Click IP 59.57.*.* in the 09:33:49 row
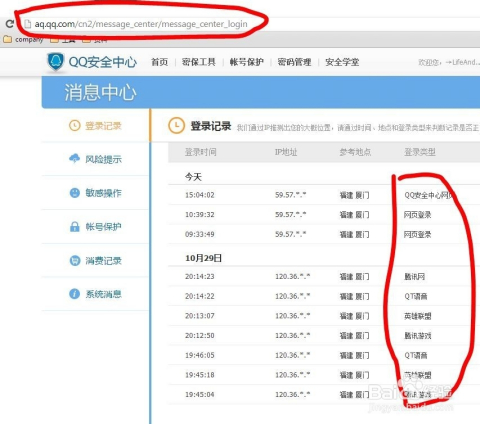This screenshot has height=424, width=480. pyautogui.click(x=291, y=234)
